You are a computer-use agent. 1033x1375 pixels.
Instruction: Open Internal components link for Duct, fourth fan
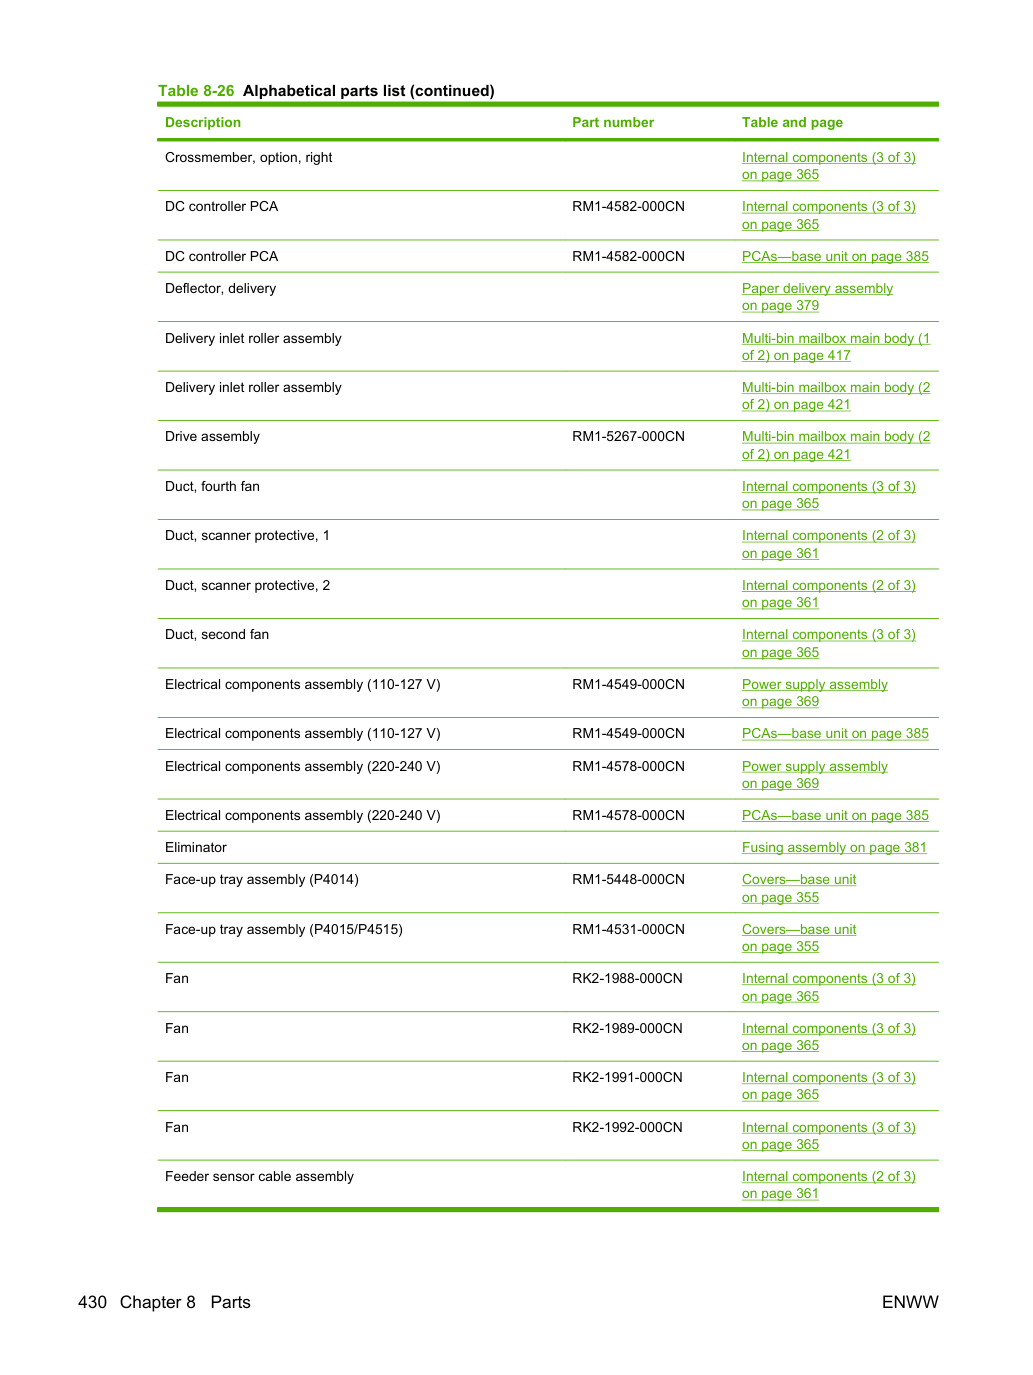(x=828, y=495)
